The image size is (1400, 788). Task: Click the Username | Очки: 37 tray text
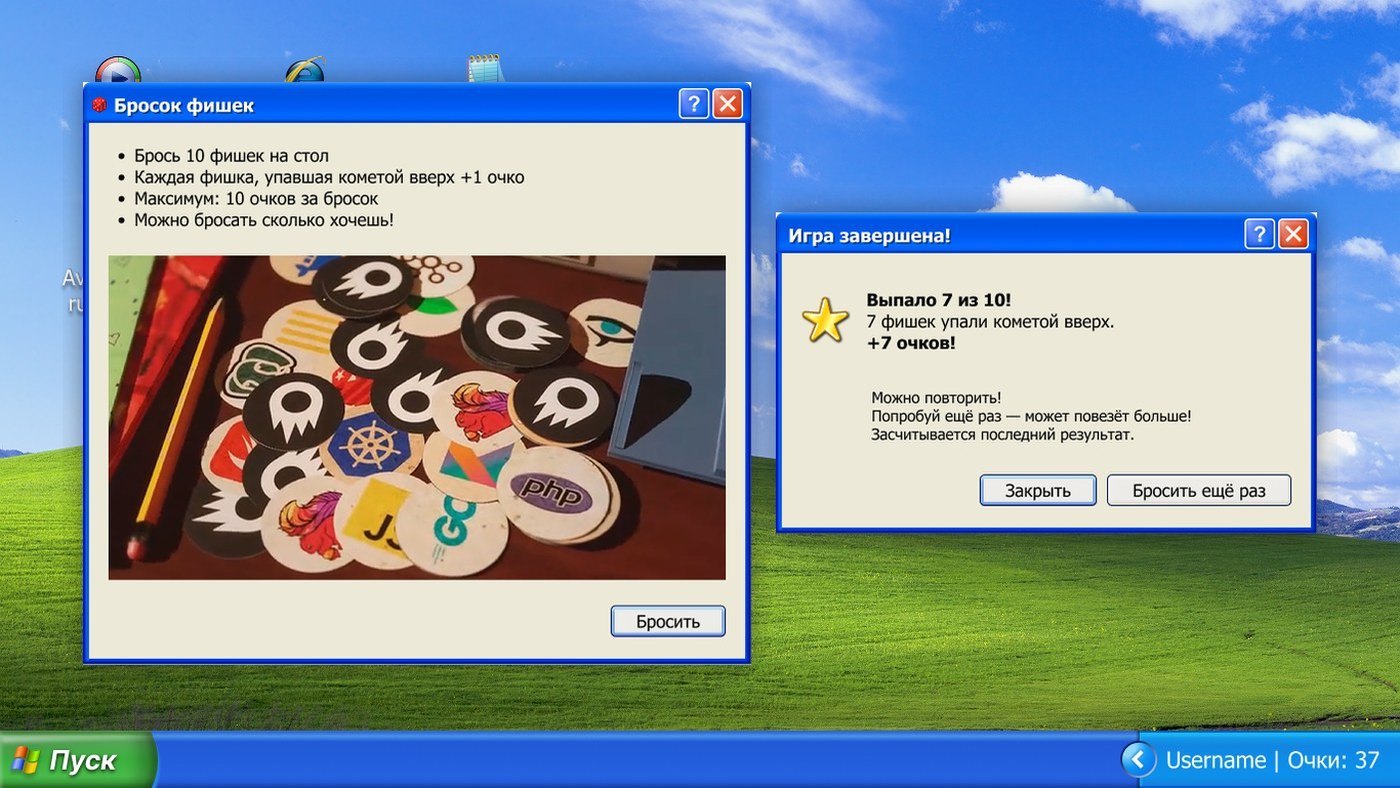1272,760
